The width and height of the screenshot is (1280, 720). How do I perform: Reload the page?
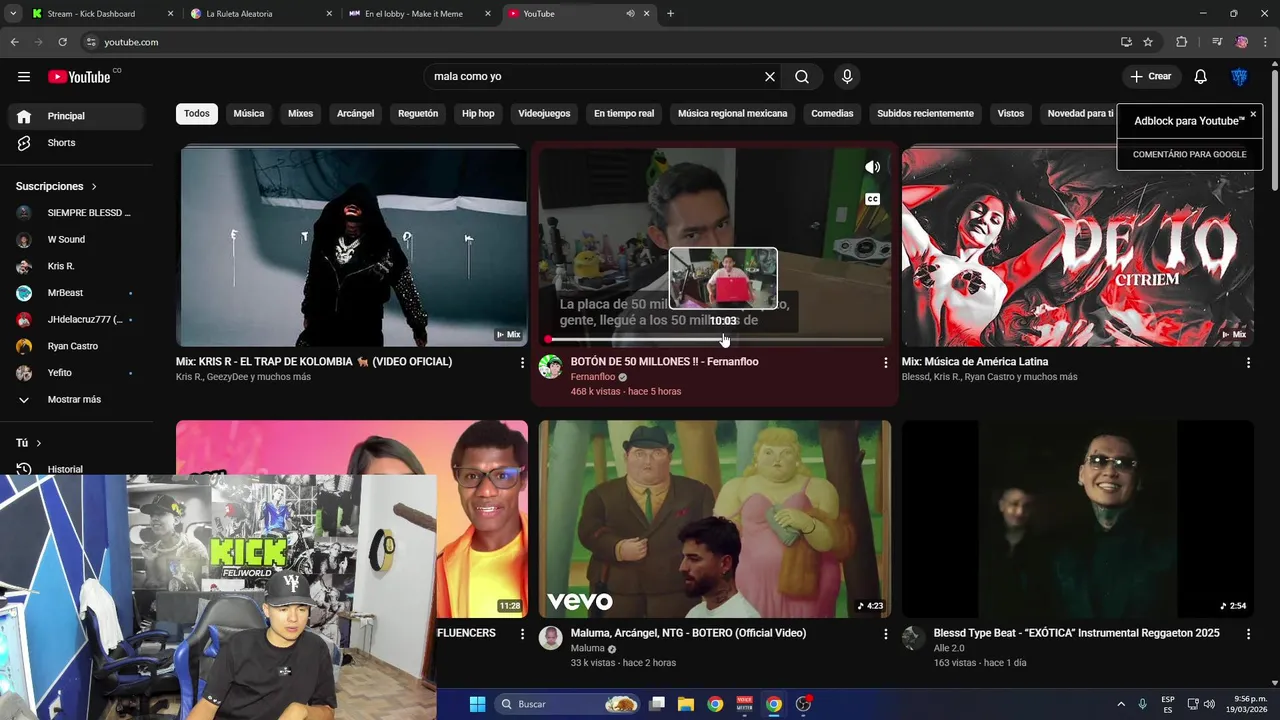point(62,42)
